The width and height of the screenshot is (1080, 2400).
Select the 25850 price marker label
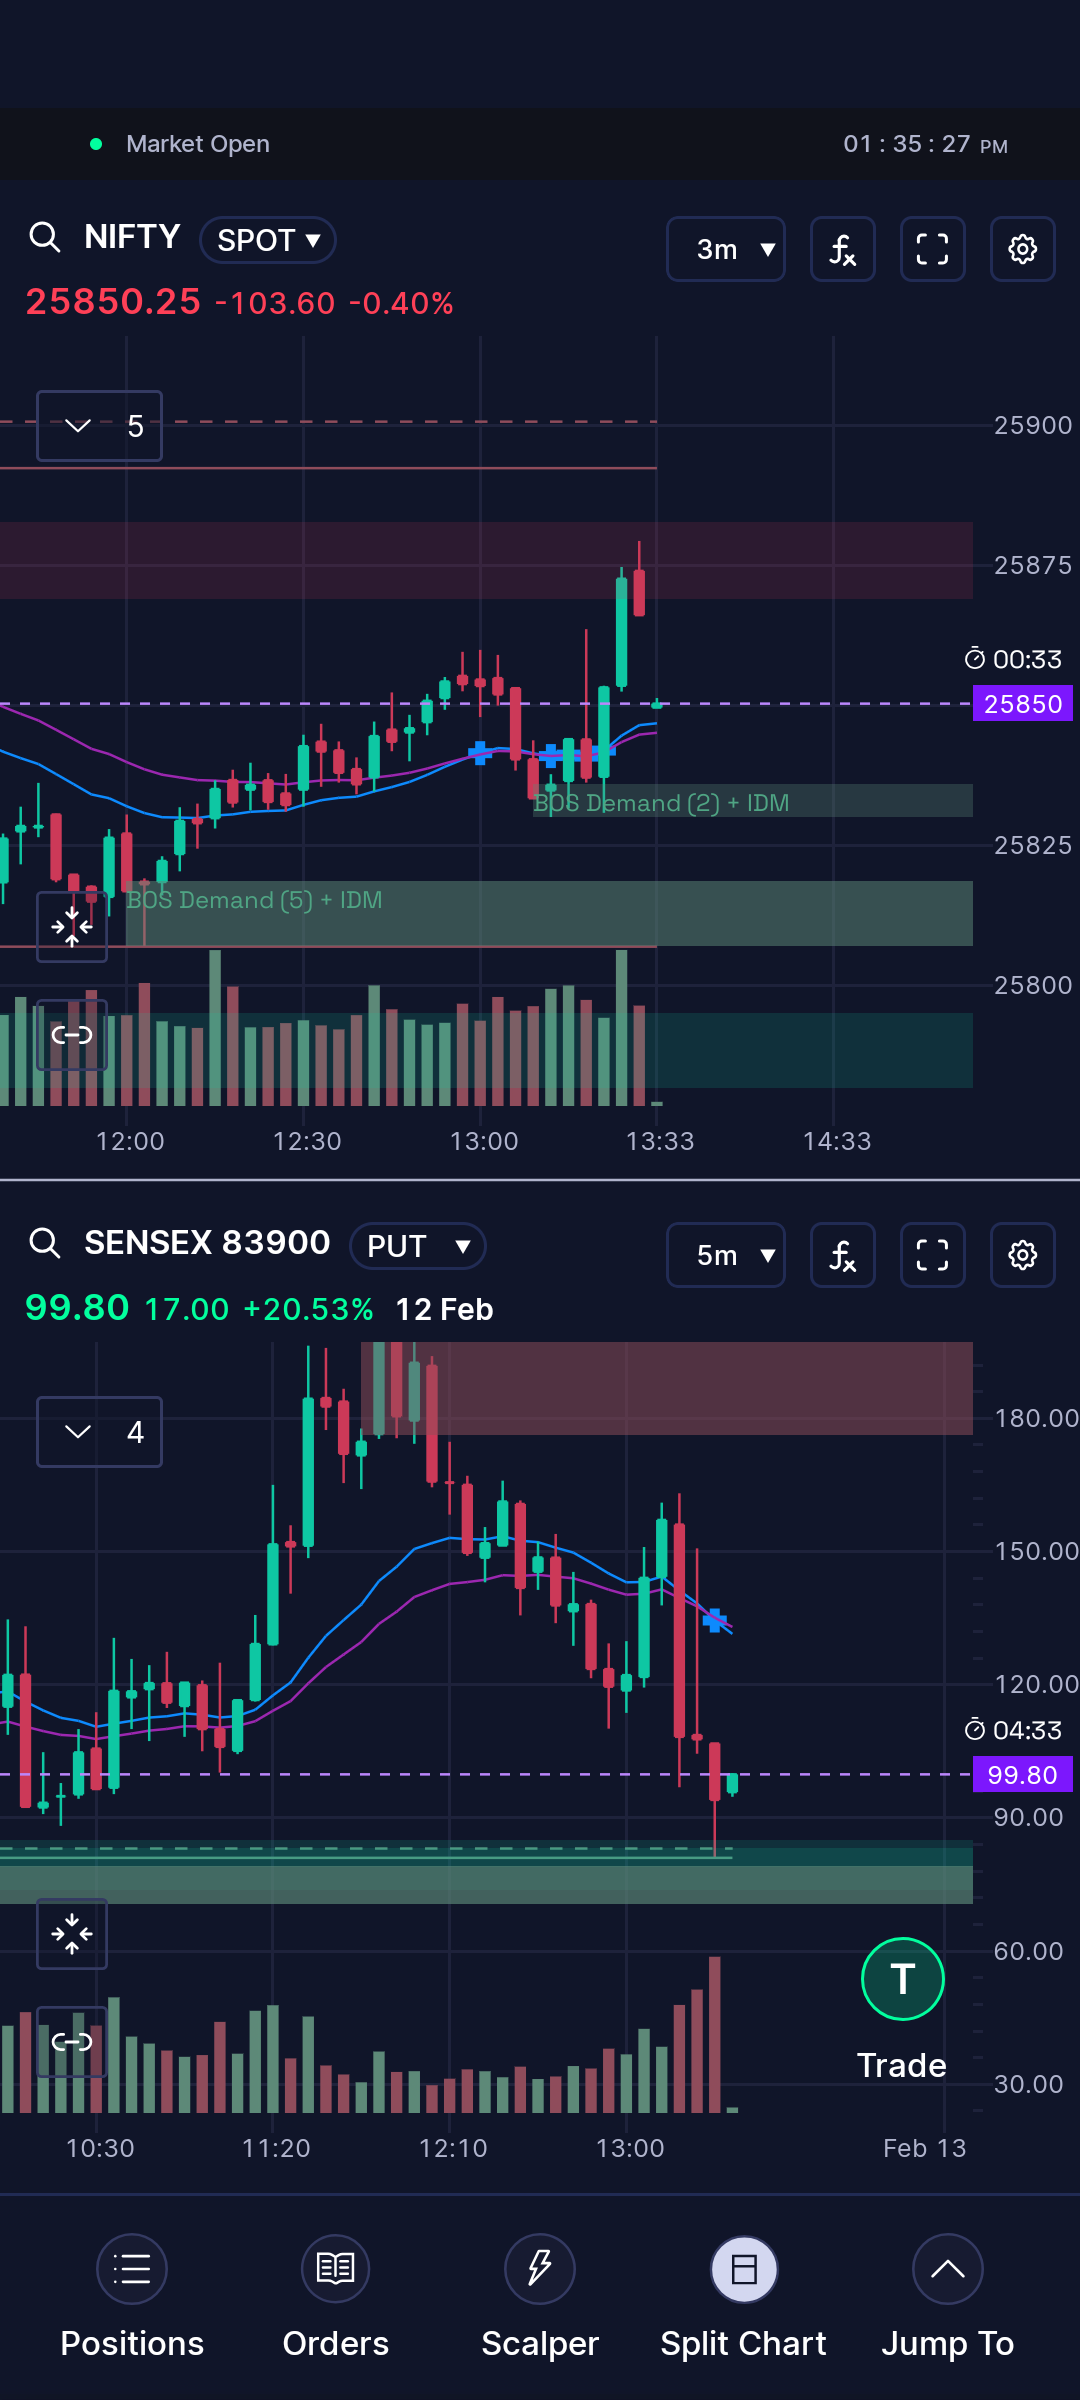tap(1023, 704)
